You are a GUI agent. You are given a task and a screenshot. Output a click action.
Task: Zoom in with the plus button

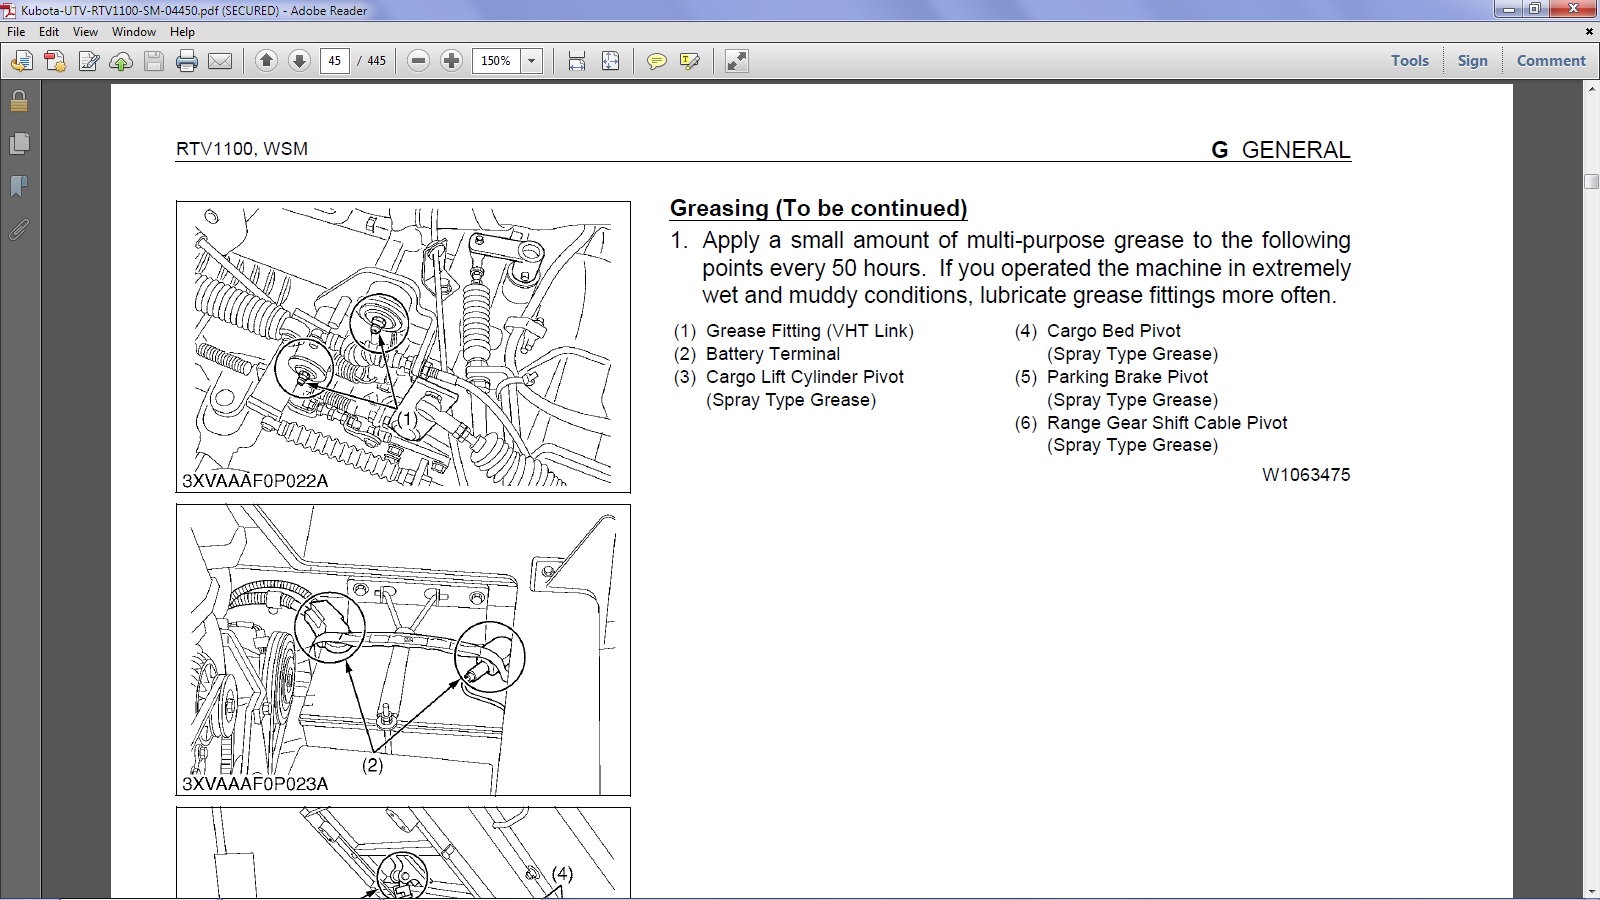click(x=451, y=61)
